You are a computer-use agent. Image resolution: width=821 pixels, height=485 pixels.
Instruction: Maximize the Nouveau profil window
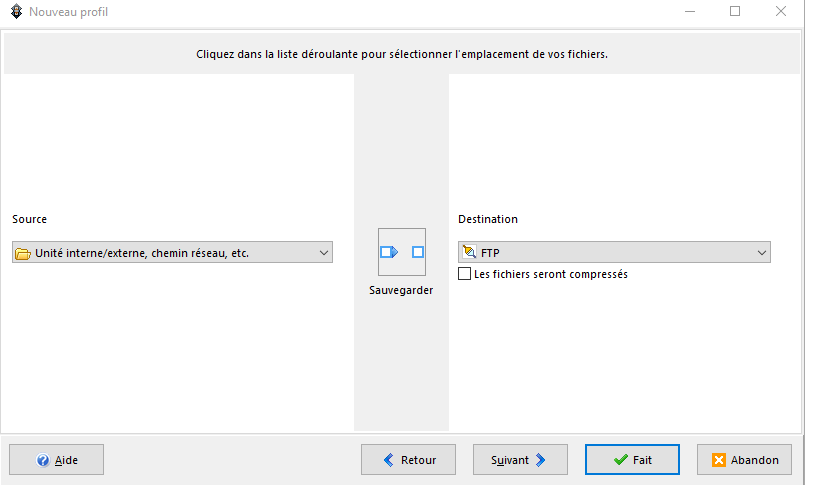[735, 12]
